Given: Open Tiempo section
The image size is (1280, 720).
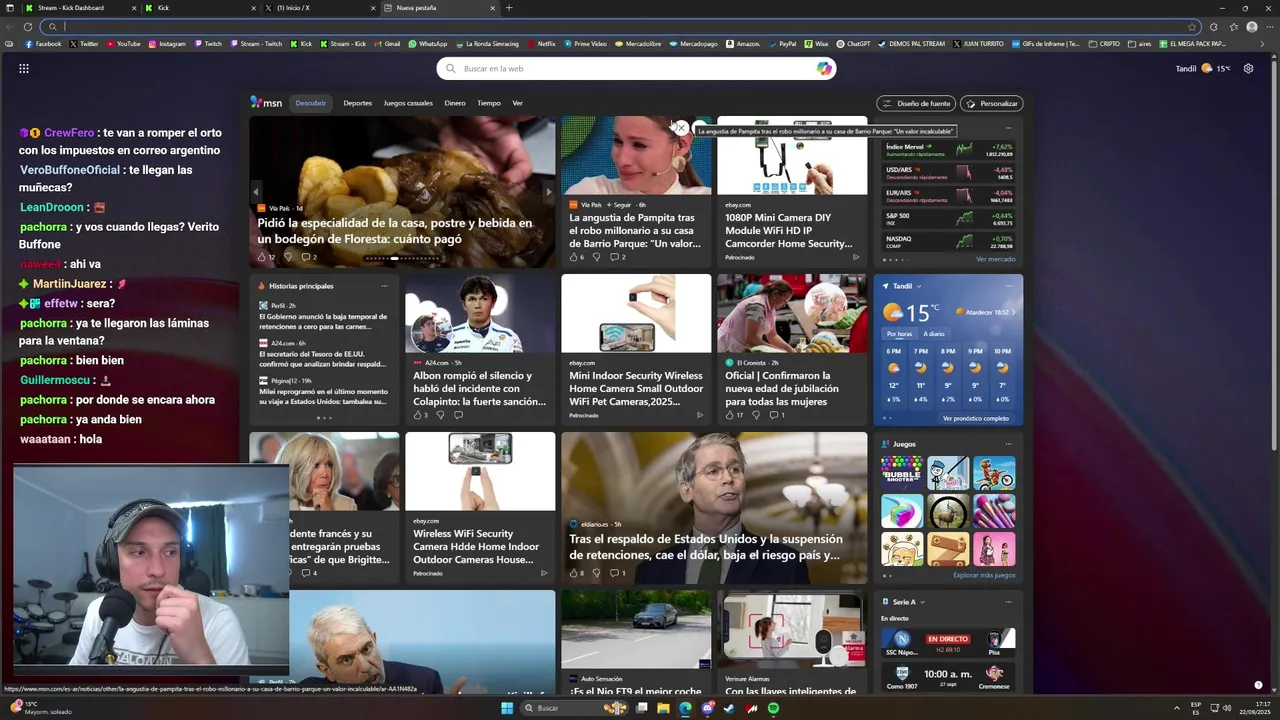Looking at the screenshot, I should [x=489, y=103].
